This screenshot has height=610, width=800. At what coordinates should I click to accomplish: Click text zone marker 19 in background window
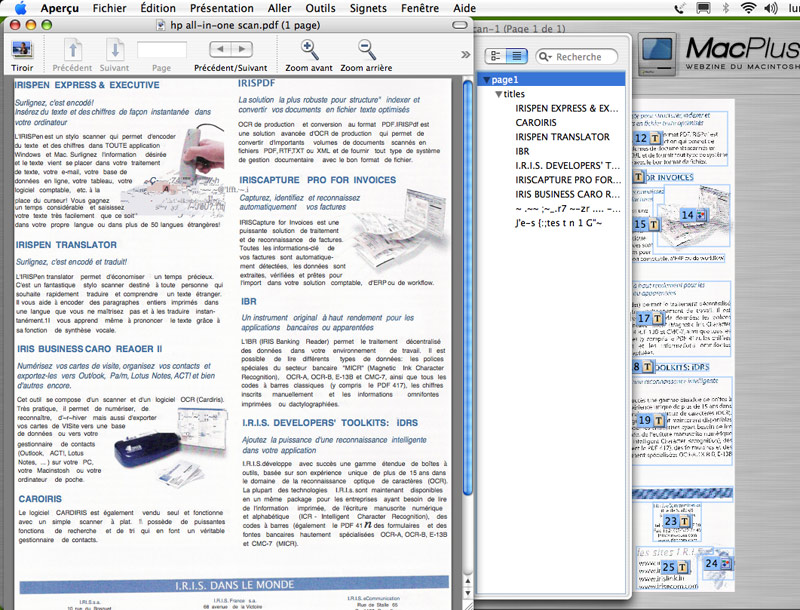[651, 420]
